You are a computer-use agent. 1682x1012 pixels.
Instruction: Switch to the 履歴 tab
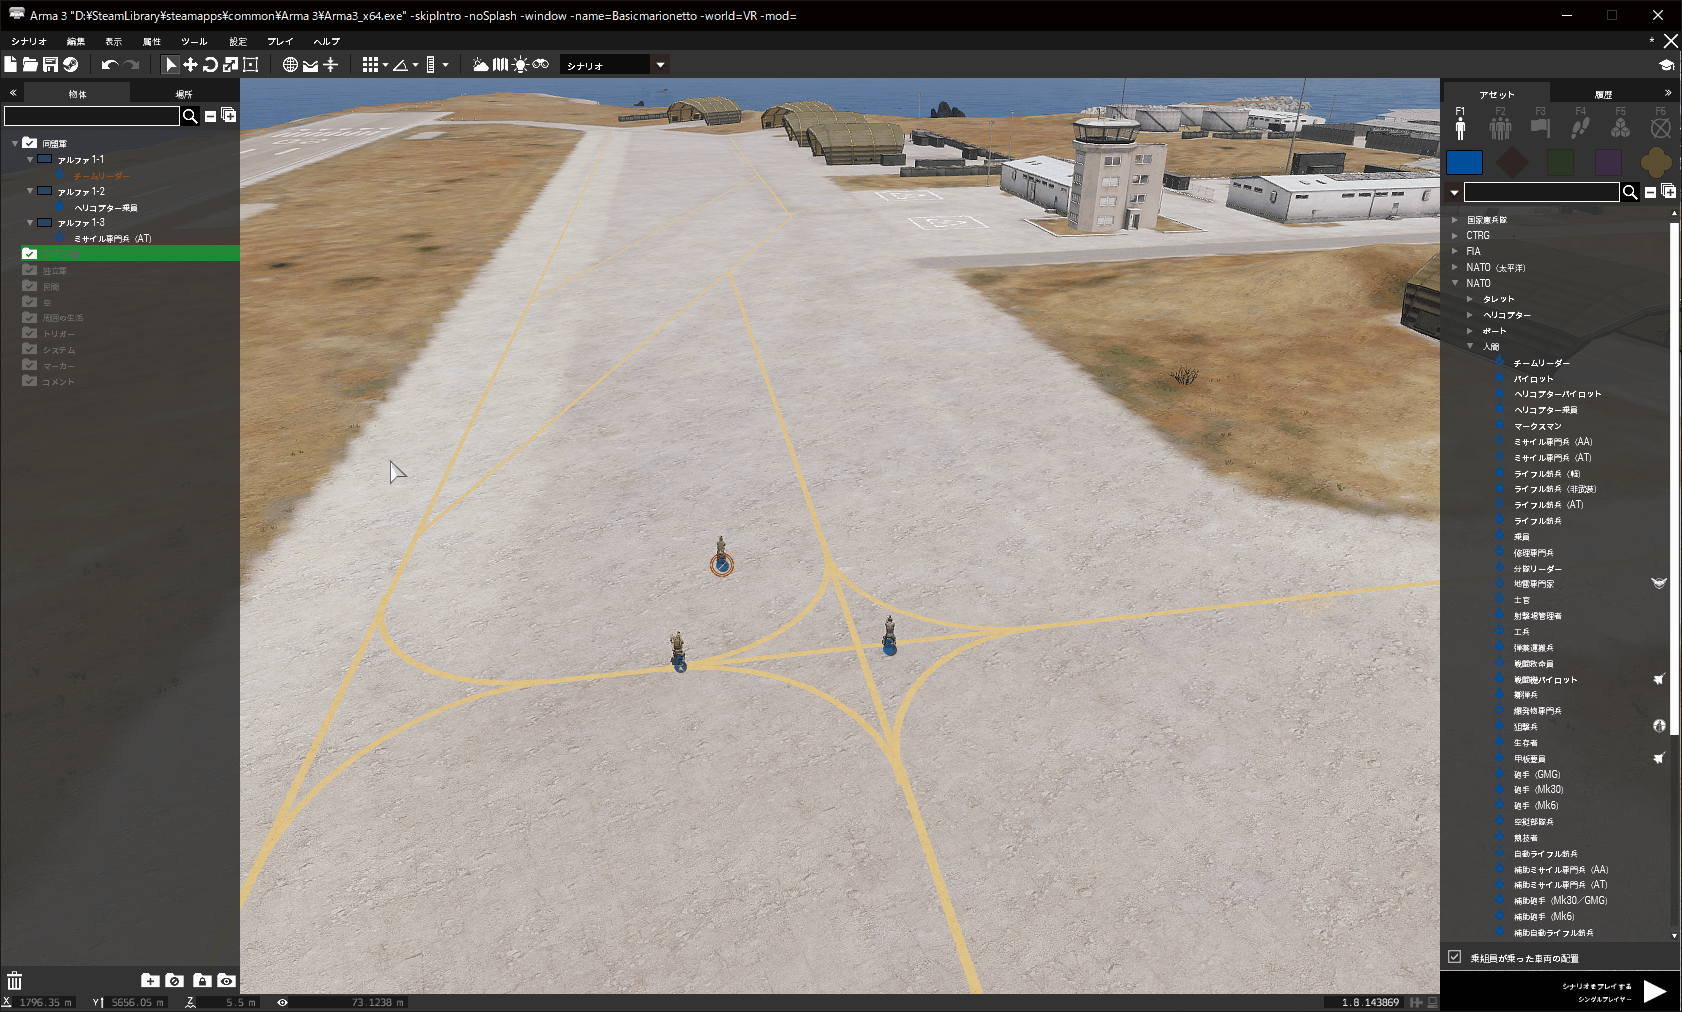point(1603,94)
